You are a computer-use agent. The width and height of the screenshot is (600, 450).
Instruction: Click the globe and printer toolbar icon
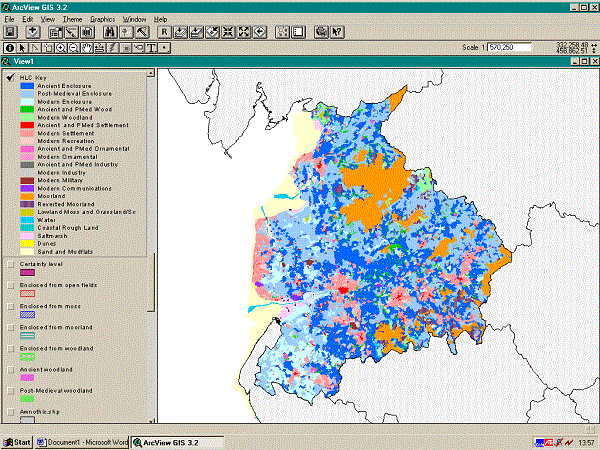(321, 32)
